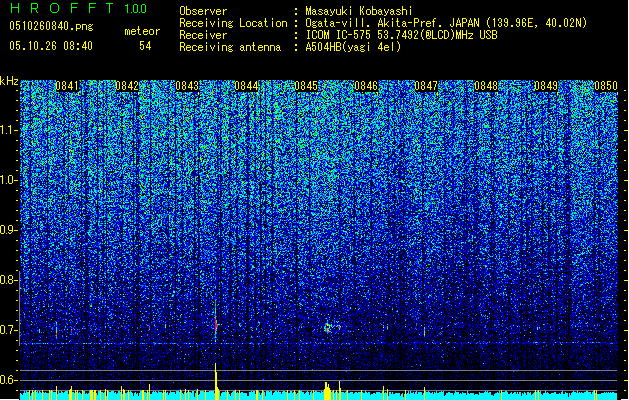The image size is (629, 400).
Task: Click the 1.0 kHz axis label
Action: pyautogui.click(x=9, y=180)
